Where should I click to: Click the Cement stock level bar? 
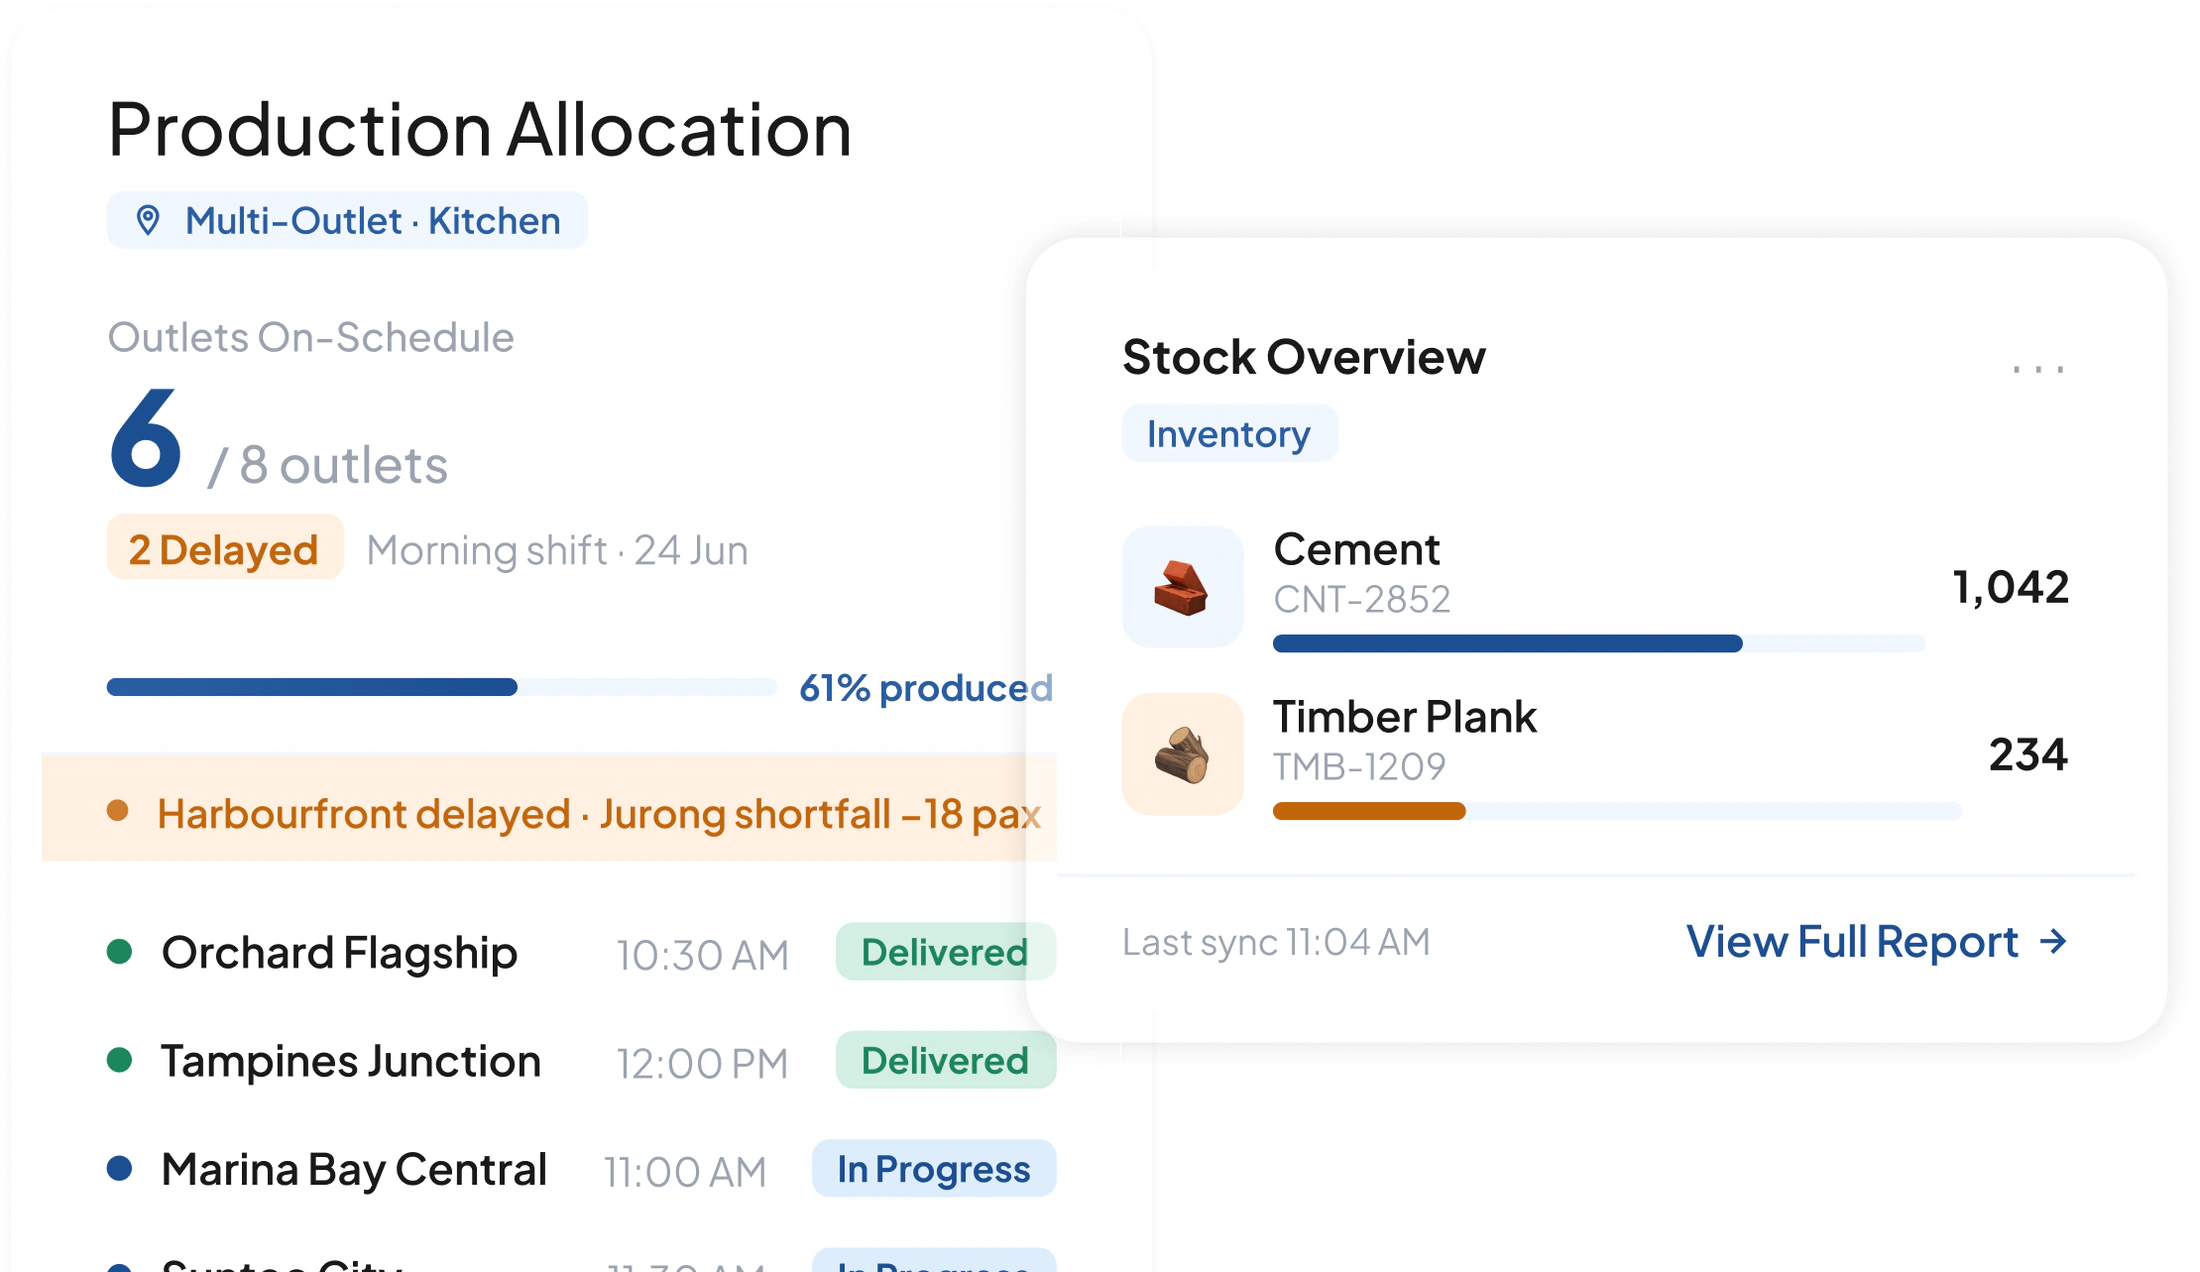[x=1598, y=643]
